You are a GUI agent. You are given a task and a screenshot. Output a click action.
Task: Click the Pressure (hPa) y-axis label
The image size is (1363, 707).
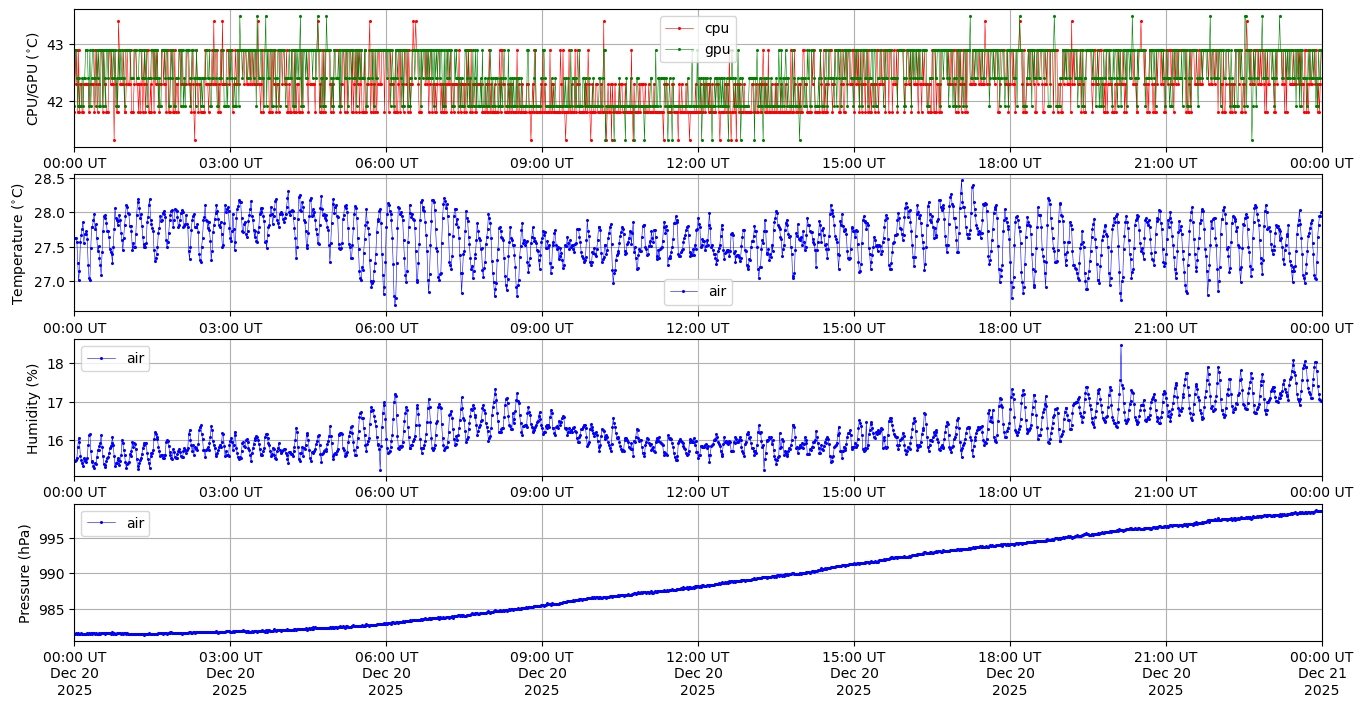(x=25, y=572)
